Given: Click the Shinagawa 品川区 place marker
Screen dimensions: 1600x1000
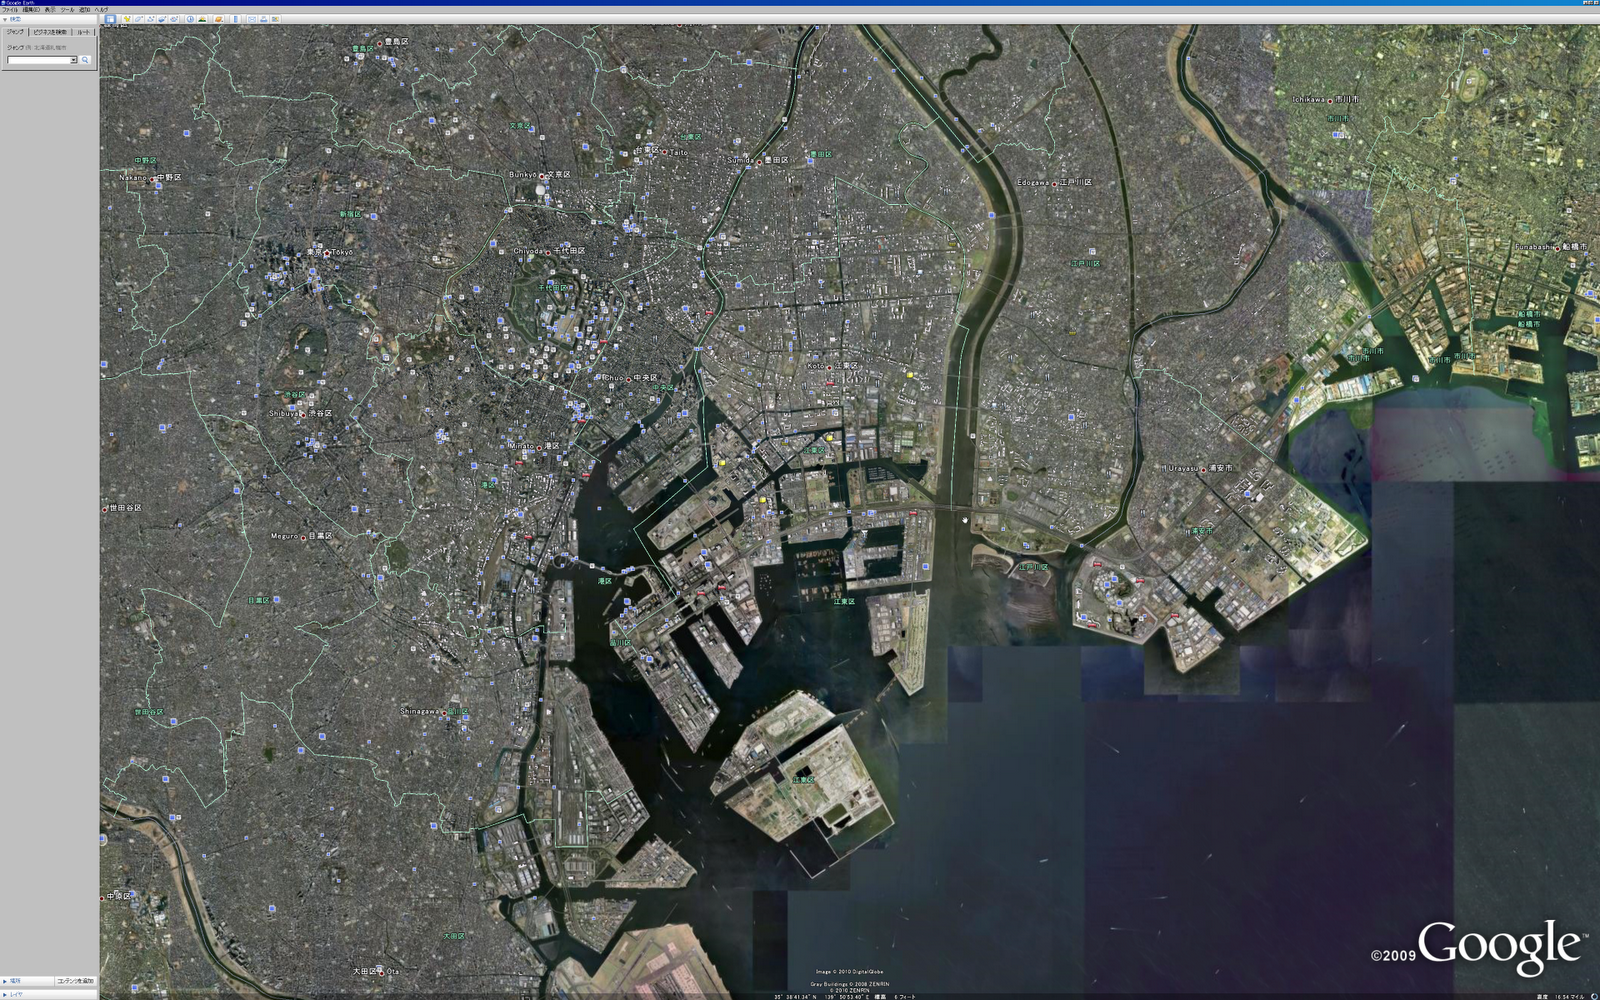Looking at the screenshot, I should coord(443,712).
